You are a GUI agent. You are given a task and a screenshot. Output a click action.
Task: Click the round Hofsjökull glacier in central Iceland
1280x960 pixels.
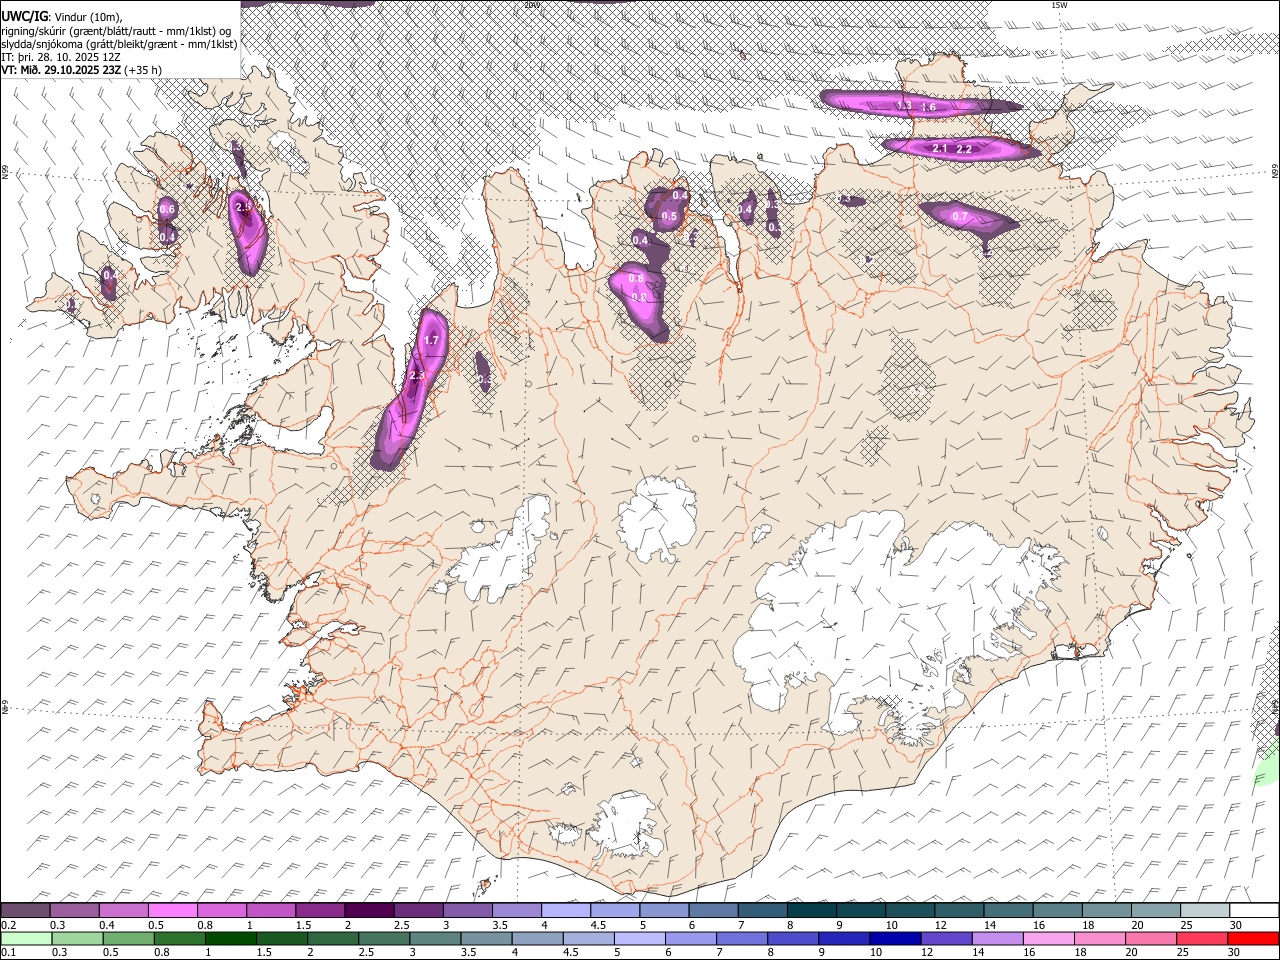[x=657, y=519]
